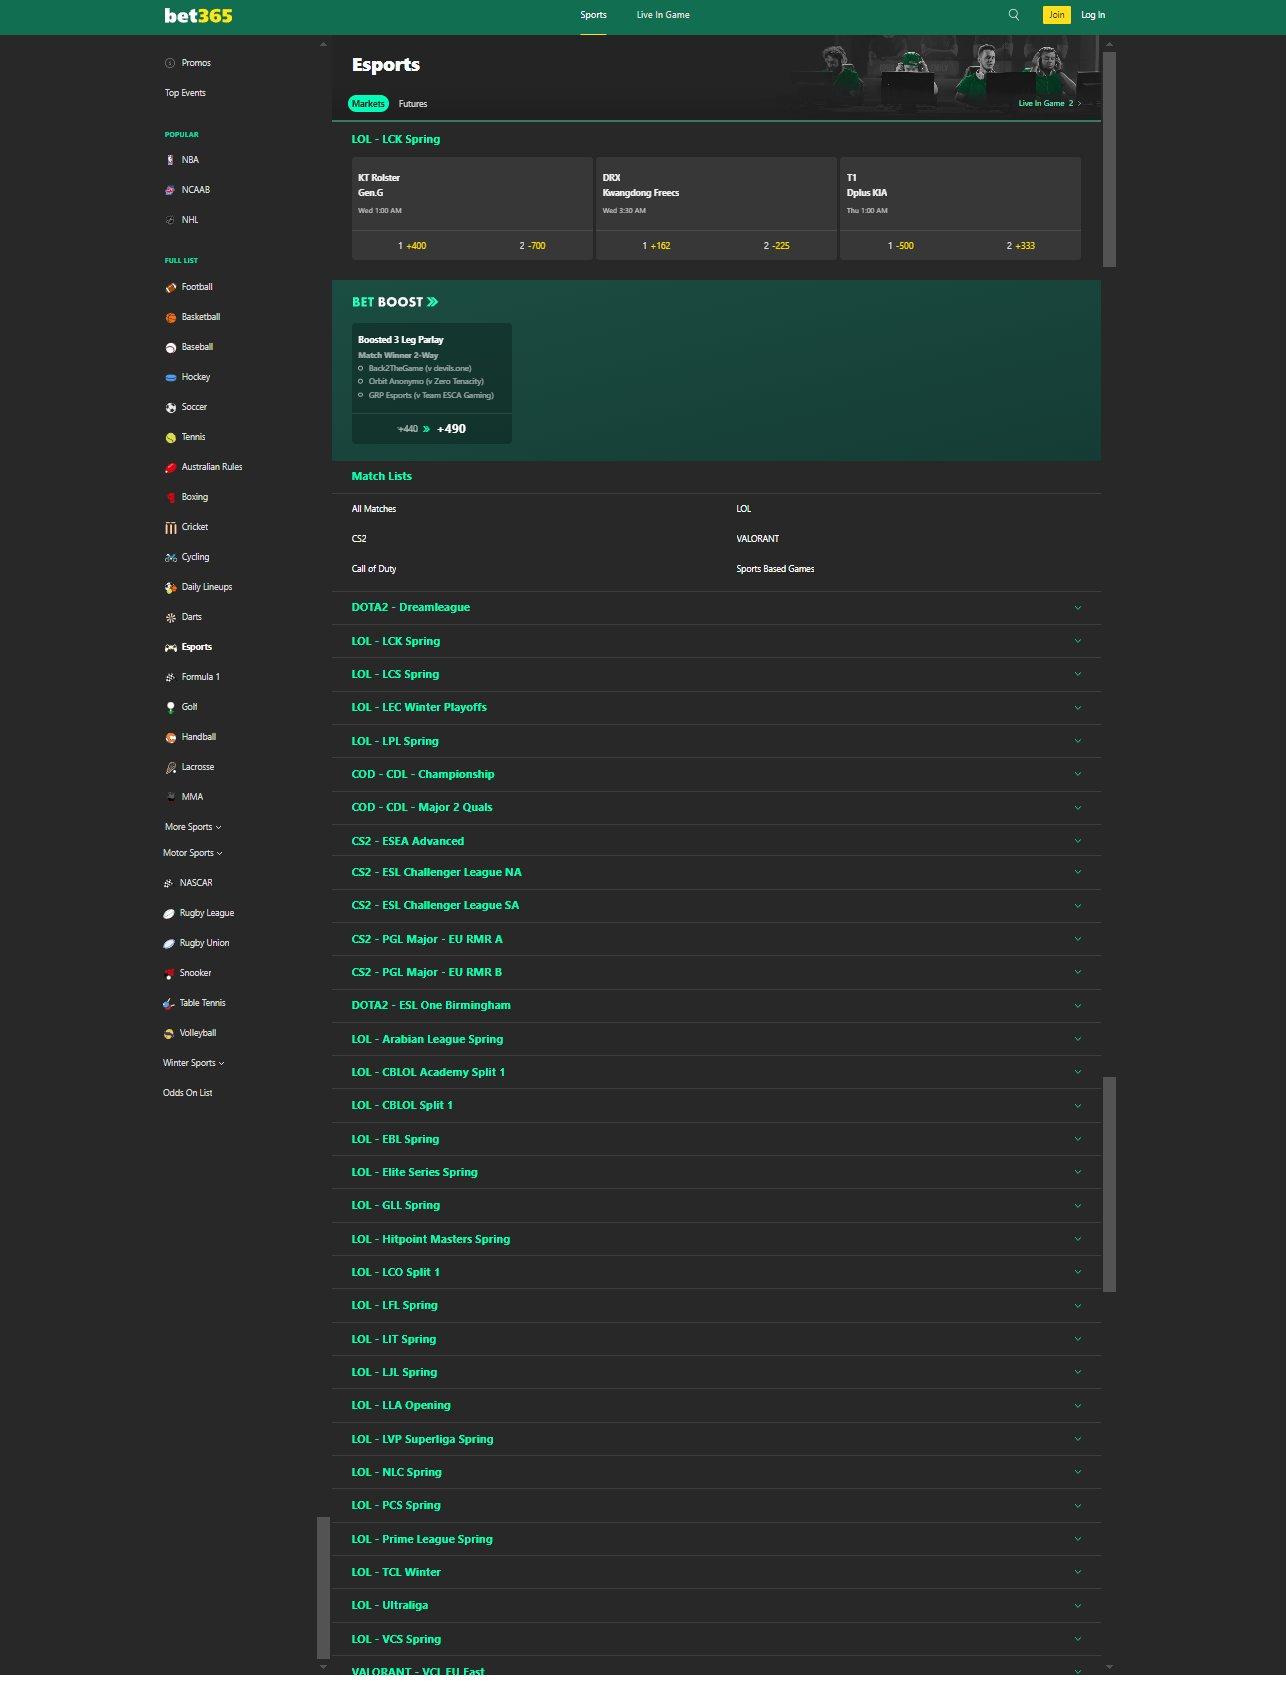
Task: Select the Cricket wickets icon
Action: tap(170, 527)
